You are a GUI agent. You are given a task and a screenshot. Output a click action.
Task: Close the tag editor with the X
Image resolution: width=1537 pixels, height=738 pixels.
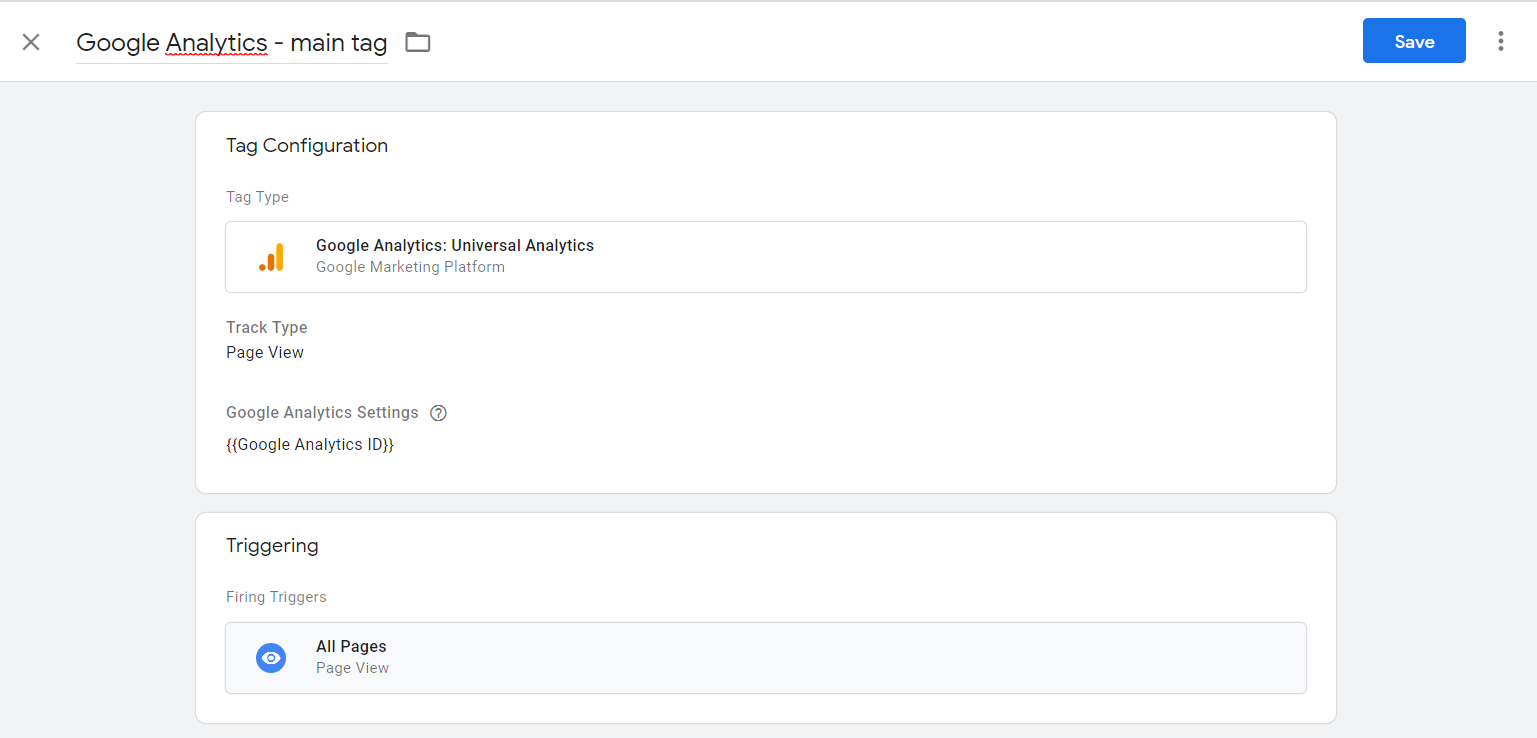pyautogui.click(x=31, y=41)
